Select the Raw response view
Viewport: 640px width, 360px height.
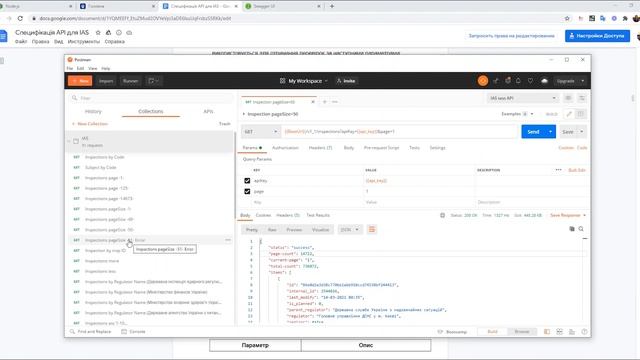pyautogui.click(x=272, y=230)
